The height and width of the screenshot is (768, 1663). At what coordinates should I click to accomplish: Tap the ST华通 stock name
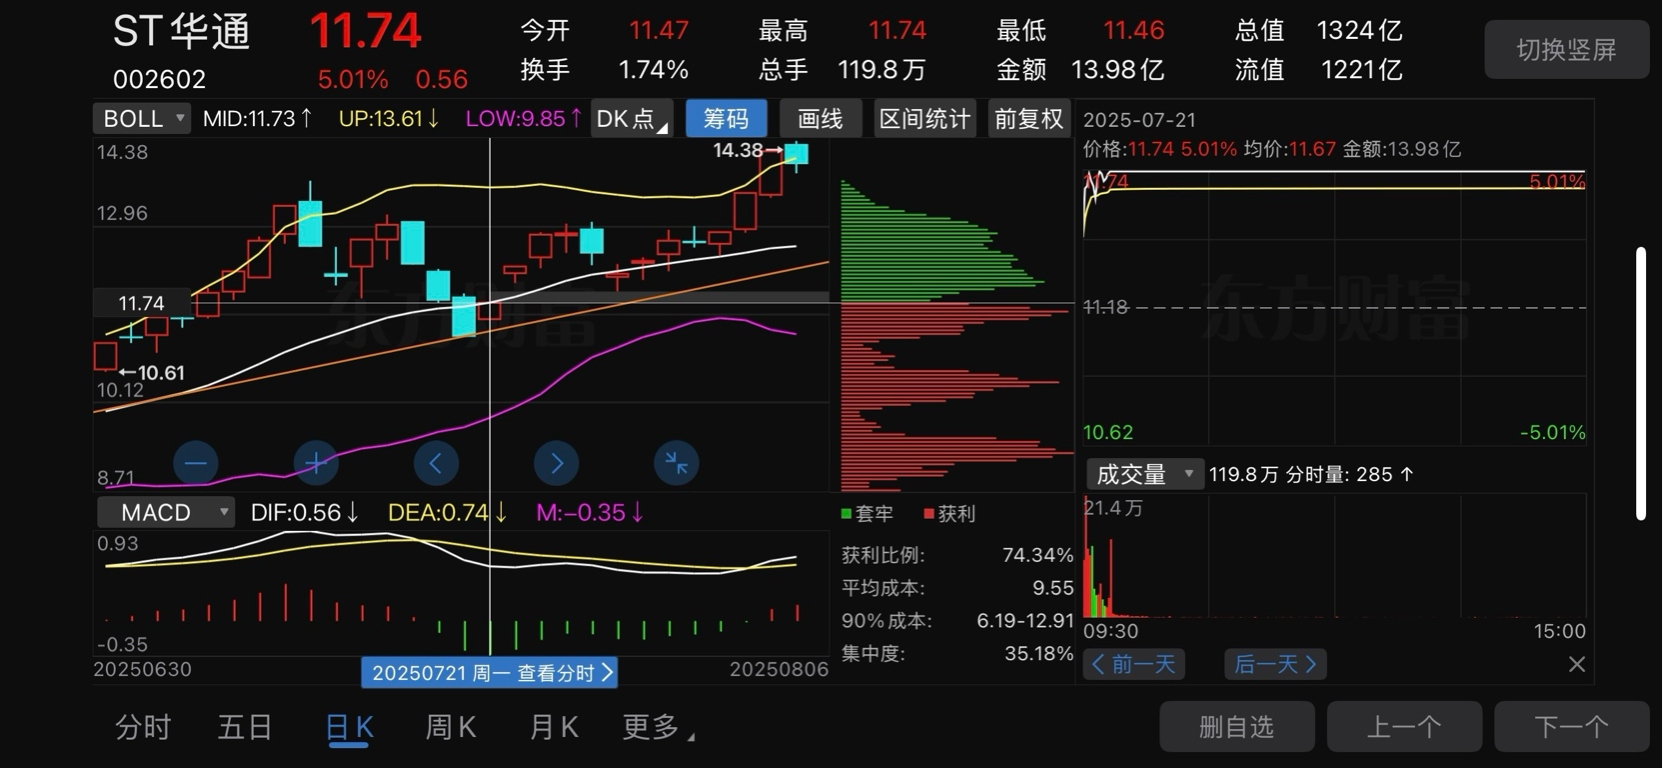(x=181, y=32)
